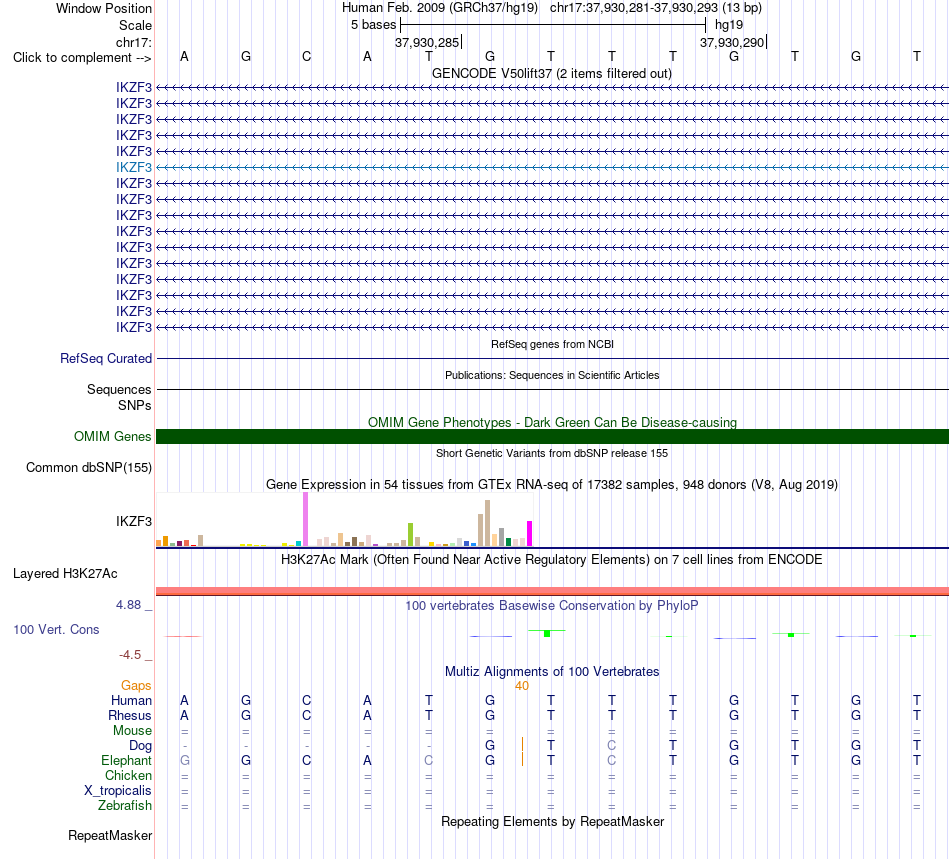This screenshot has width=950, height=859.
Task: Click the 'chr17:' base position label
Action: click(x=133, y=42)
